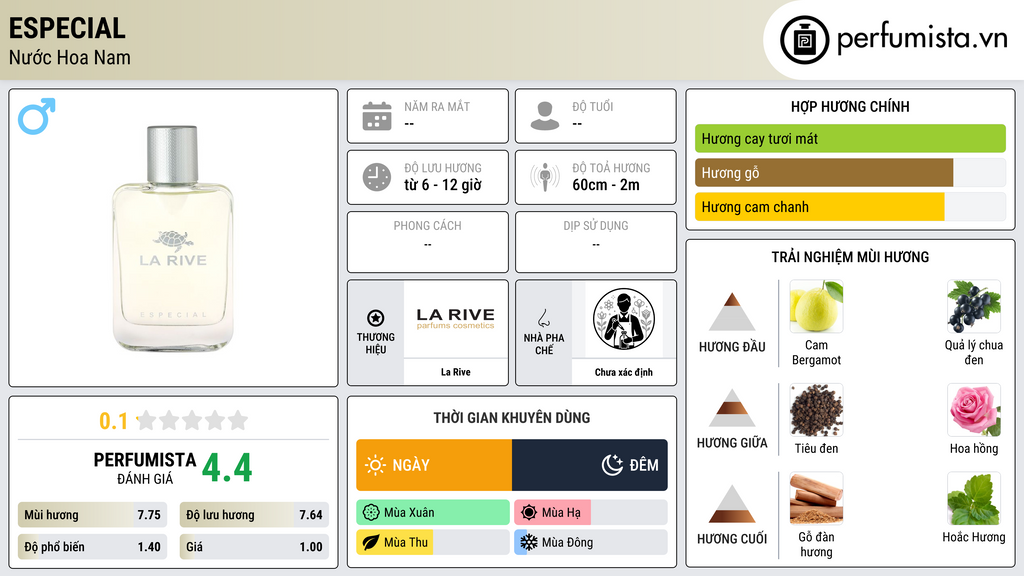This screenshot has height=576, width=1024.
Task: Select the Đêm nighttime block
Action: [x=590, y=465]
